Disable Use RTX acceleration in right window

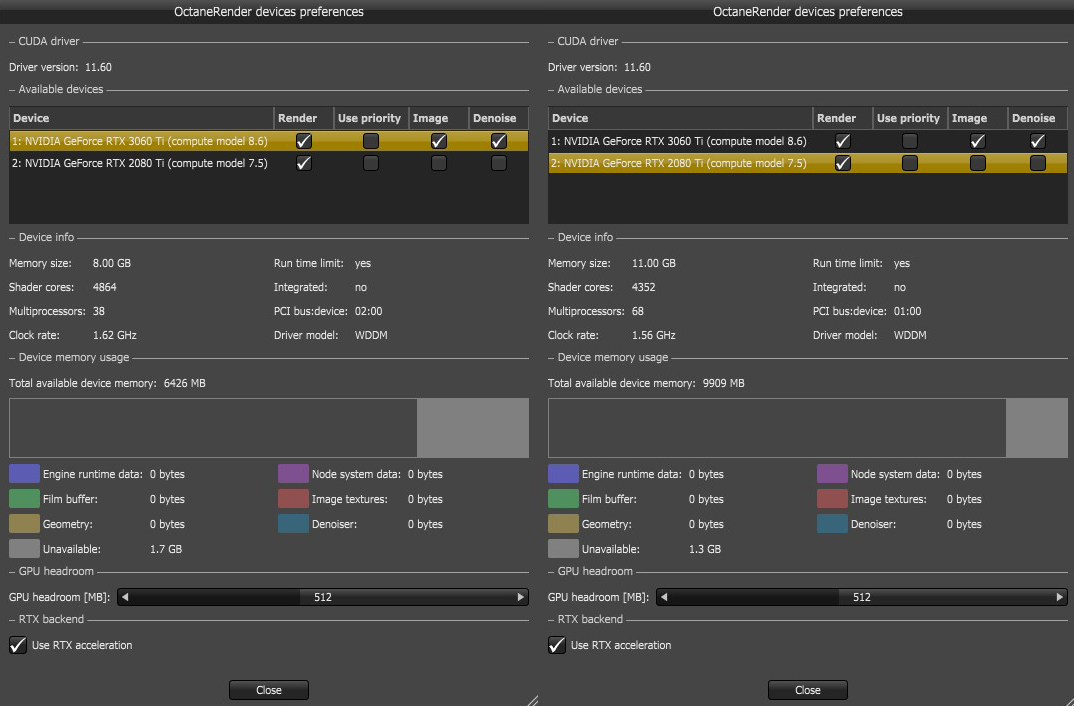tap(557, 645)
